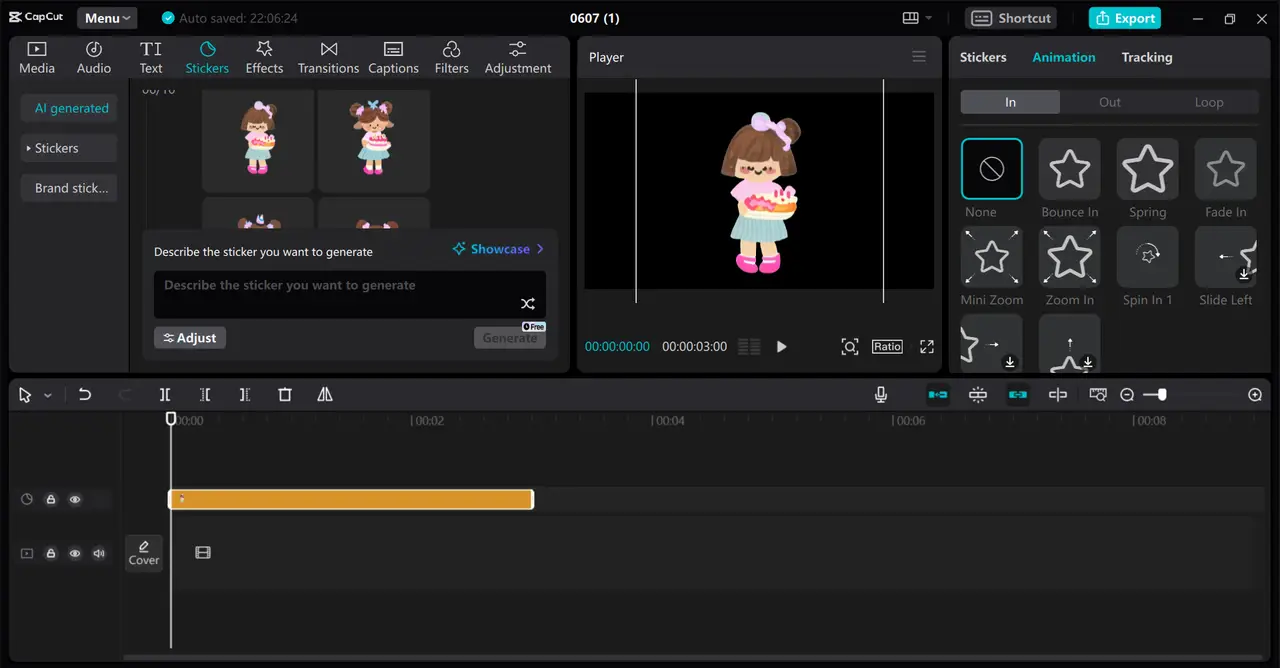Toggle visibility of the sticker track
The width and height of the screenshot is (1280, 668).
click(x=75, y=499)
